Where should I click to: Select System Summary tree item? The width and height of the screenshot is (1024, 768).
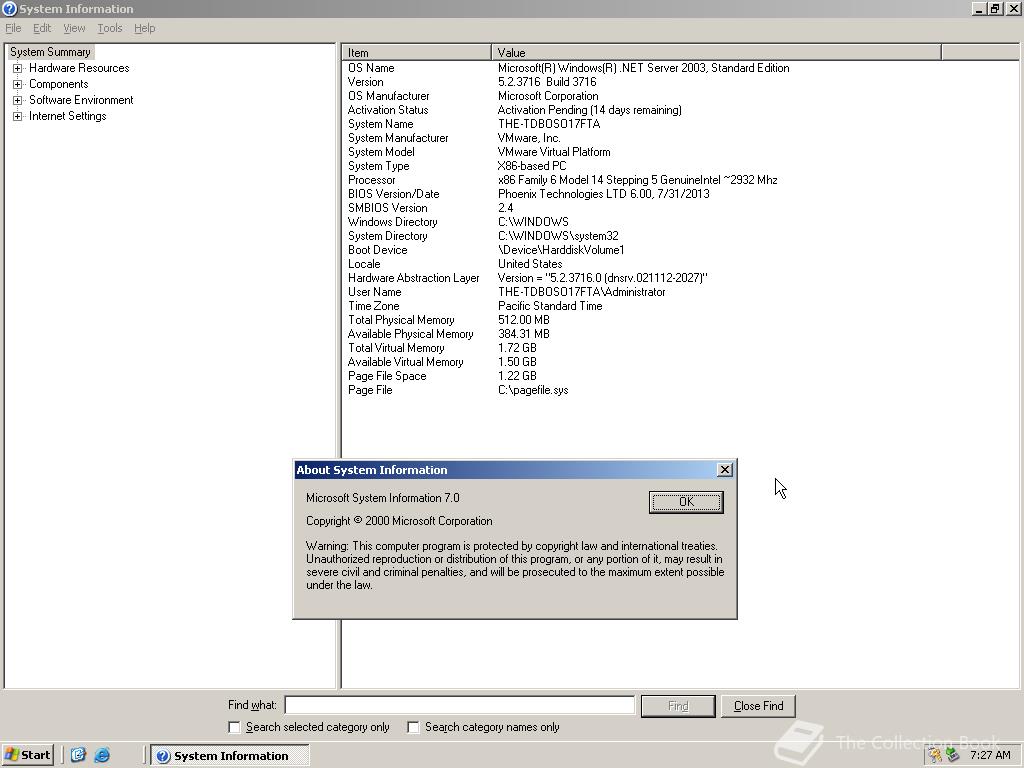click(50, 52)
